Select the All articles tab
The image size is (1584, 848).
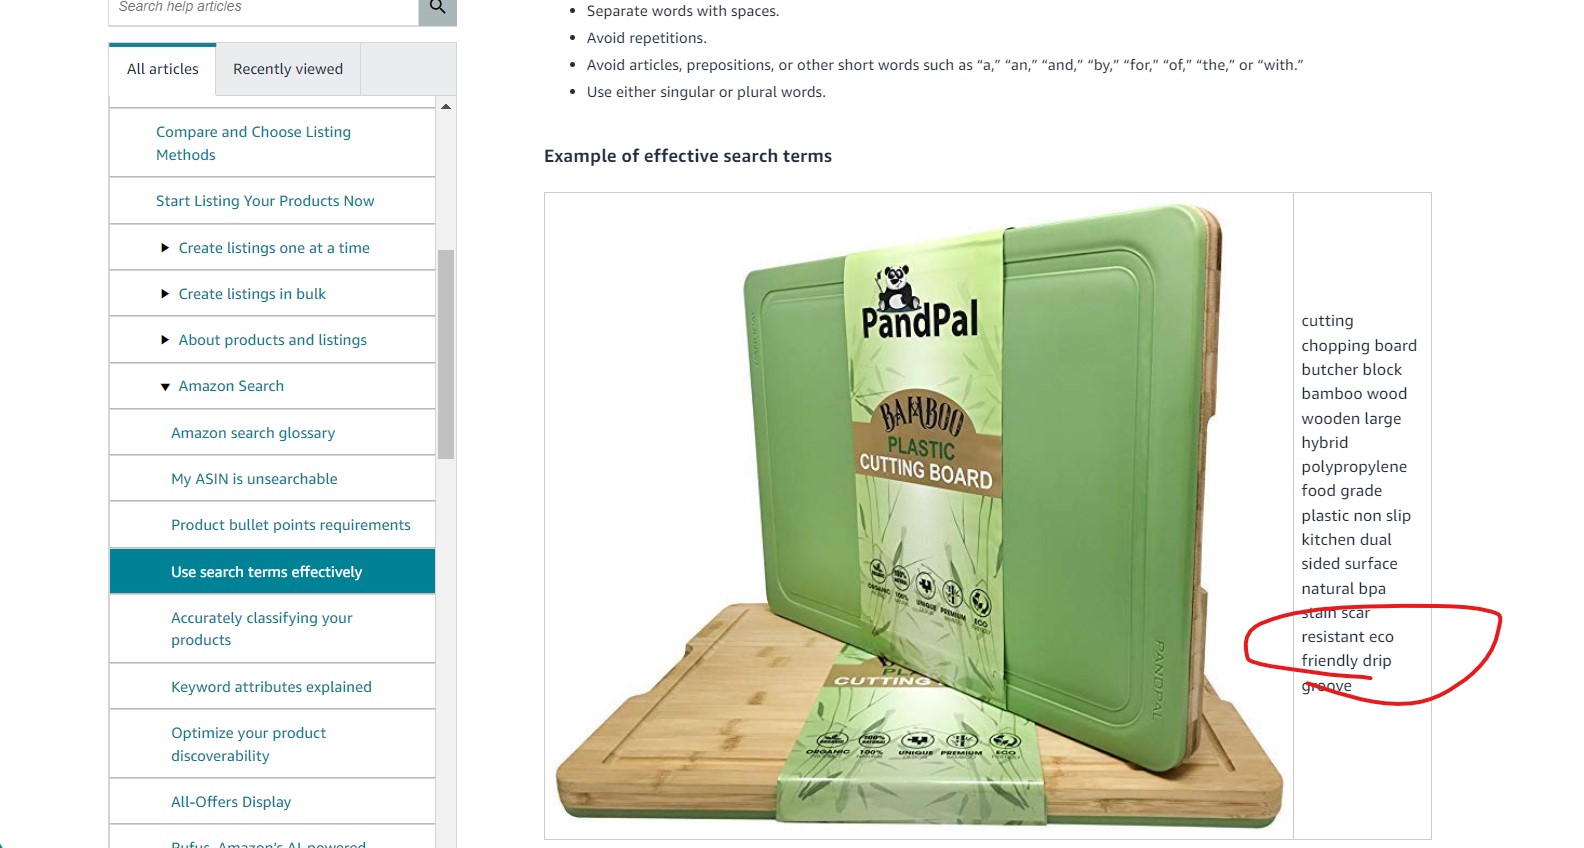click(x=163, y=69)
